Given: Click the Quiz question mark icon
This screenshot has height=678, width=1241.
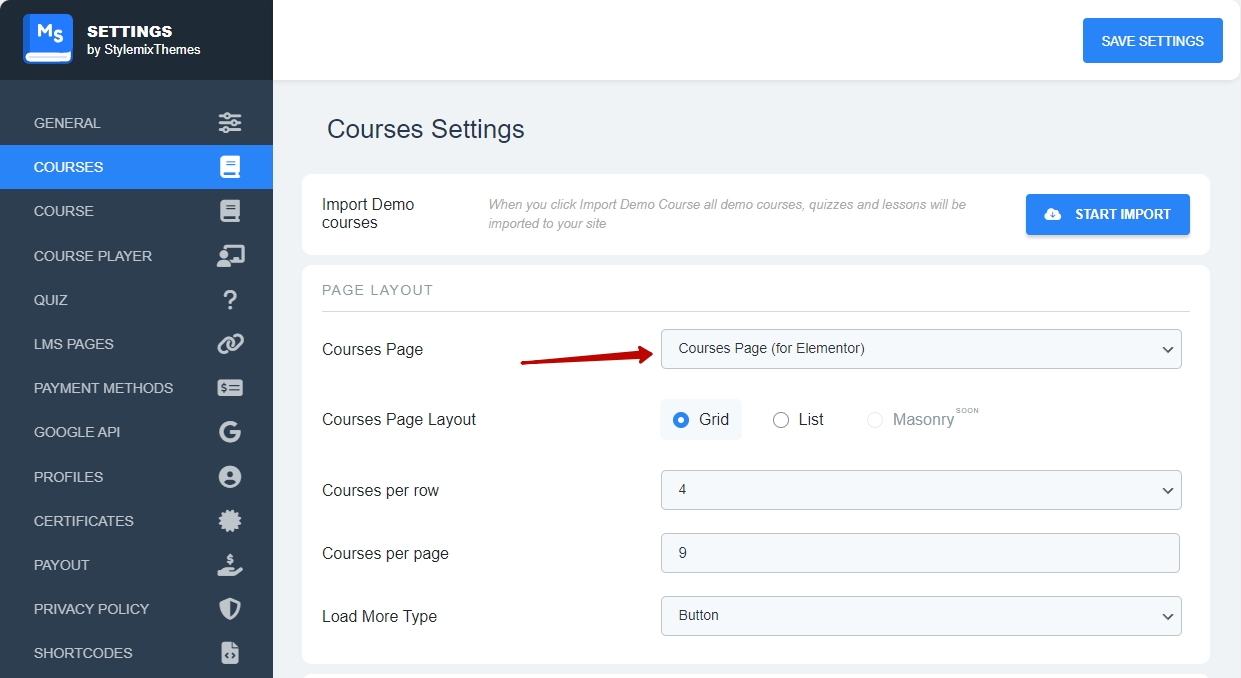Looking at the screenshot, I should tap(230, 300).
